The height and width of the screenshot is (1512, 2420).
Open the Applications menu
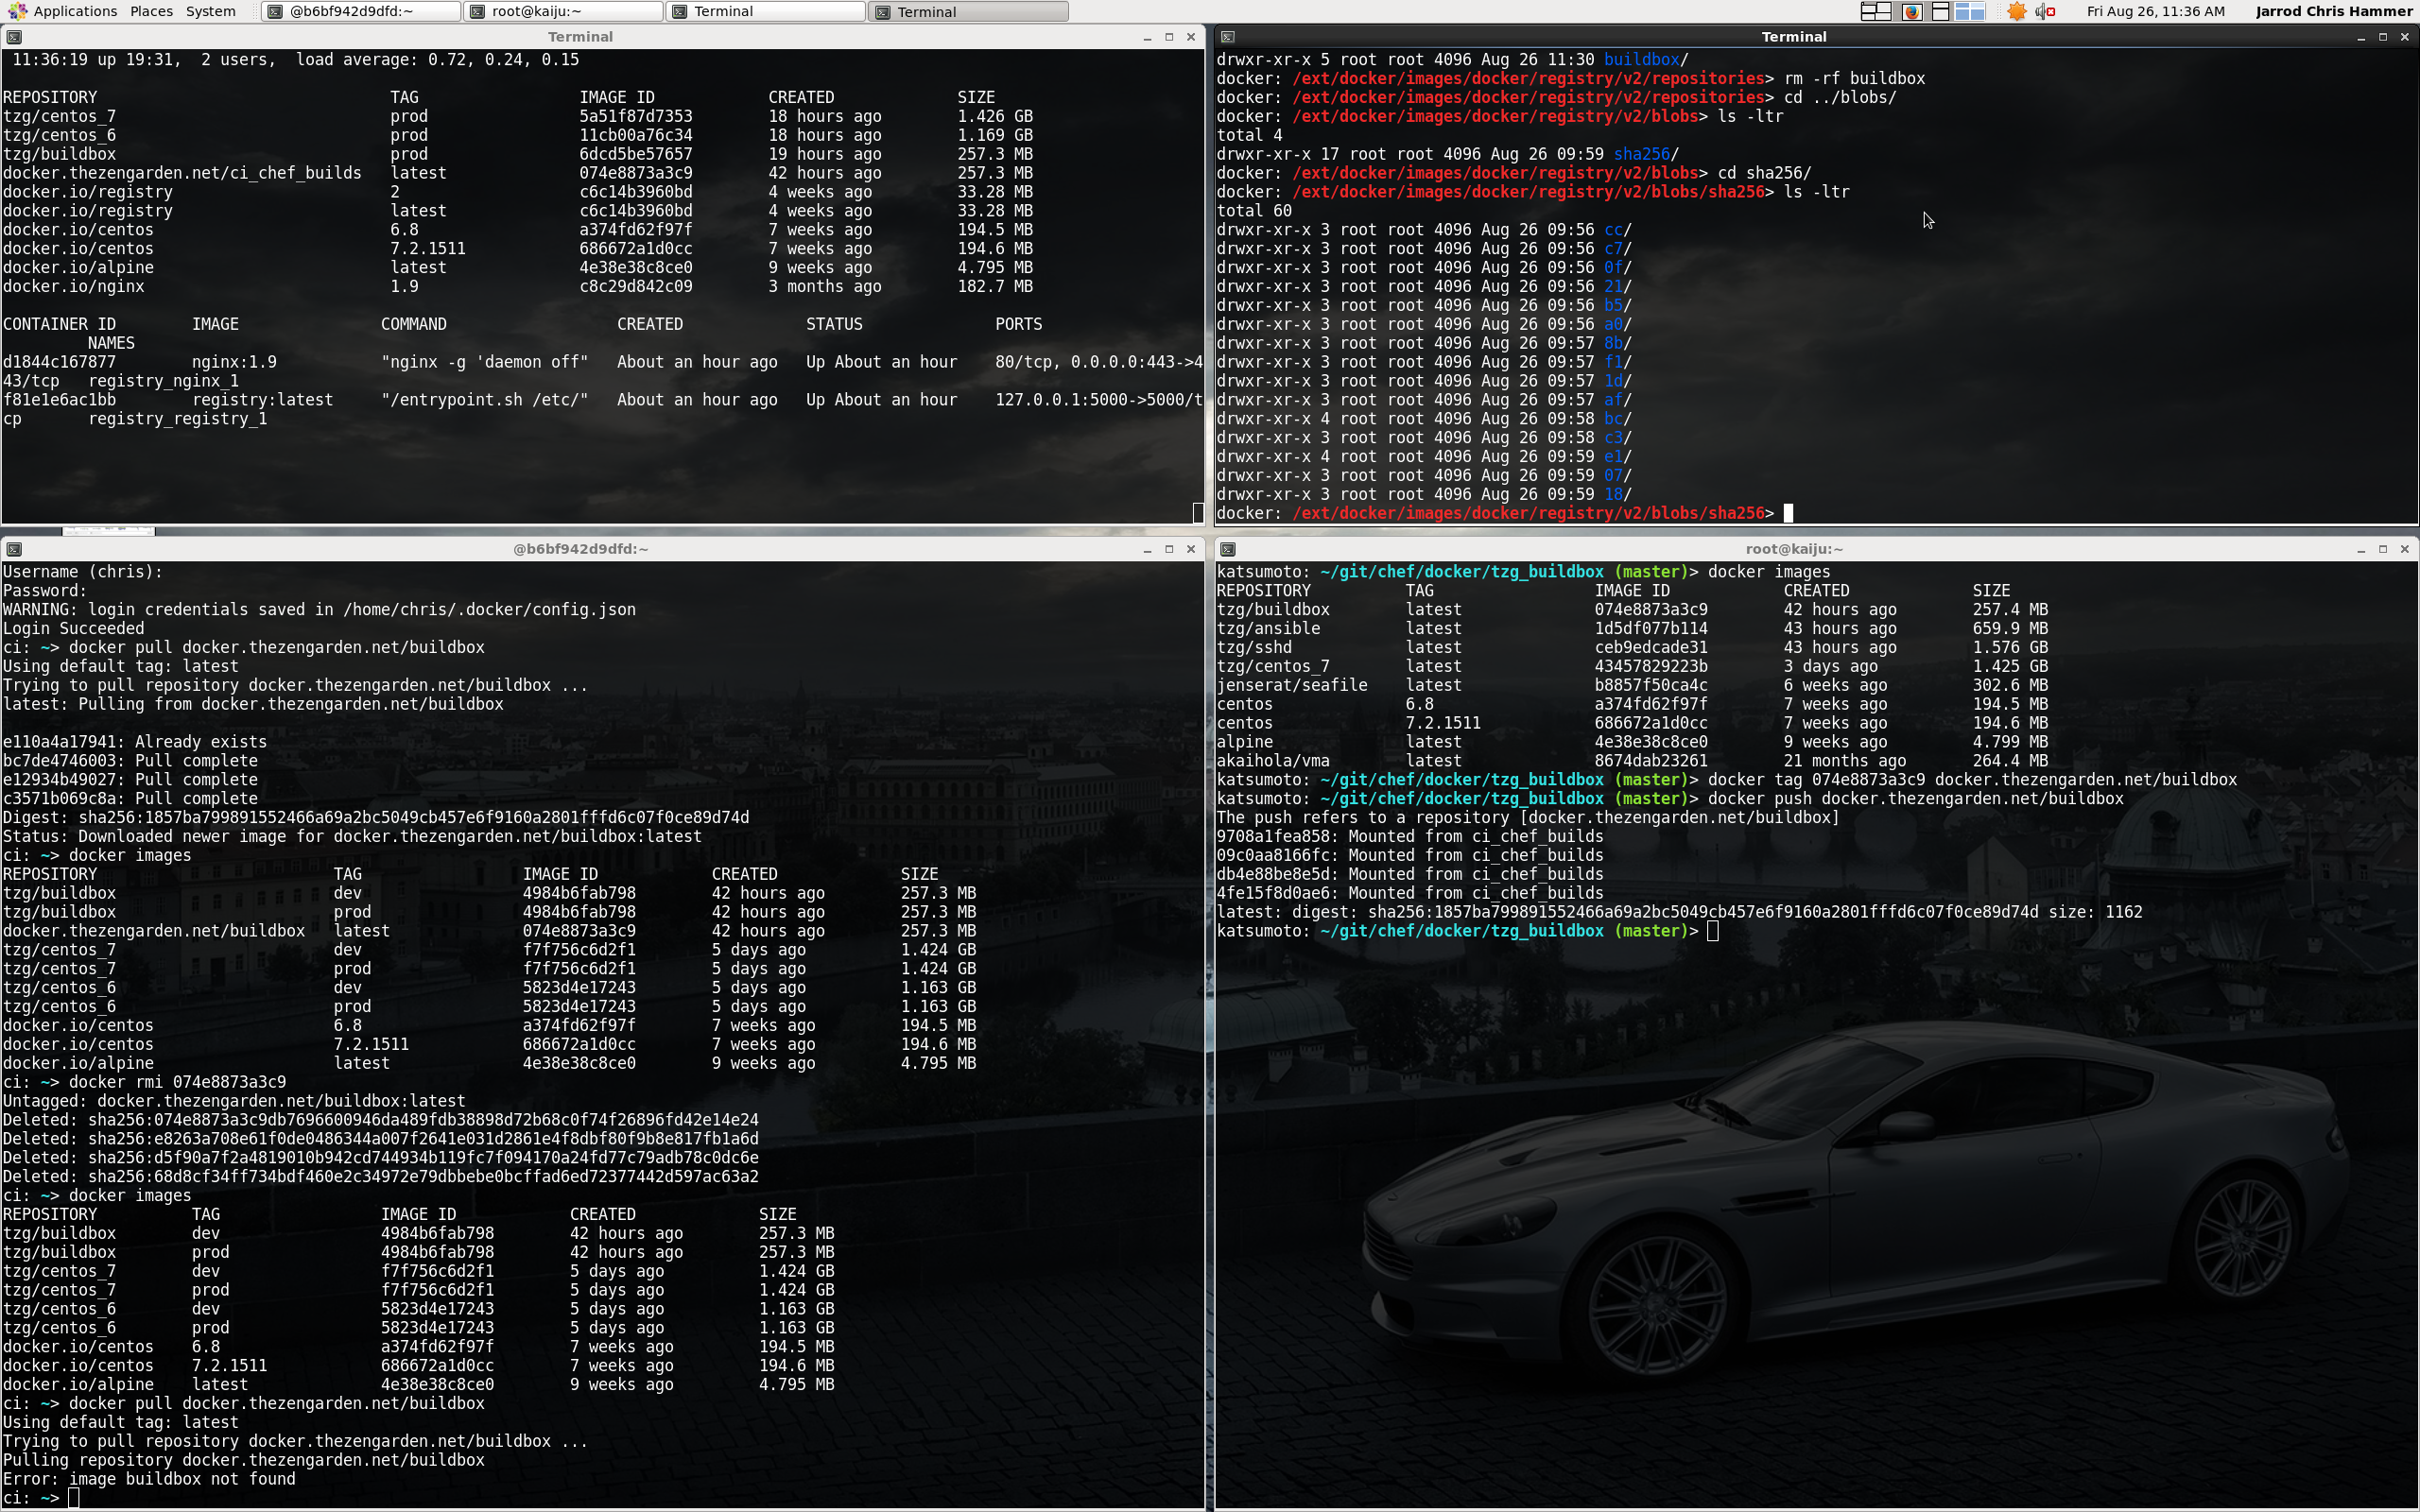click(x=75, y=11)
